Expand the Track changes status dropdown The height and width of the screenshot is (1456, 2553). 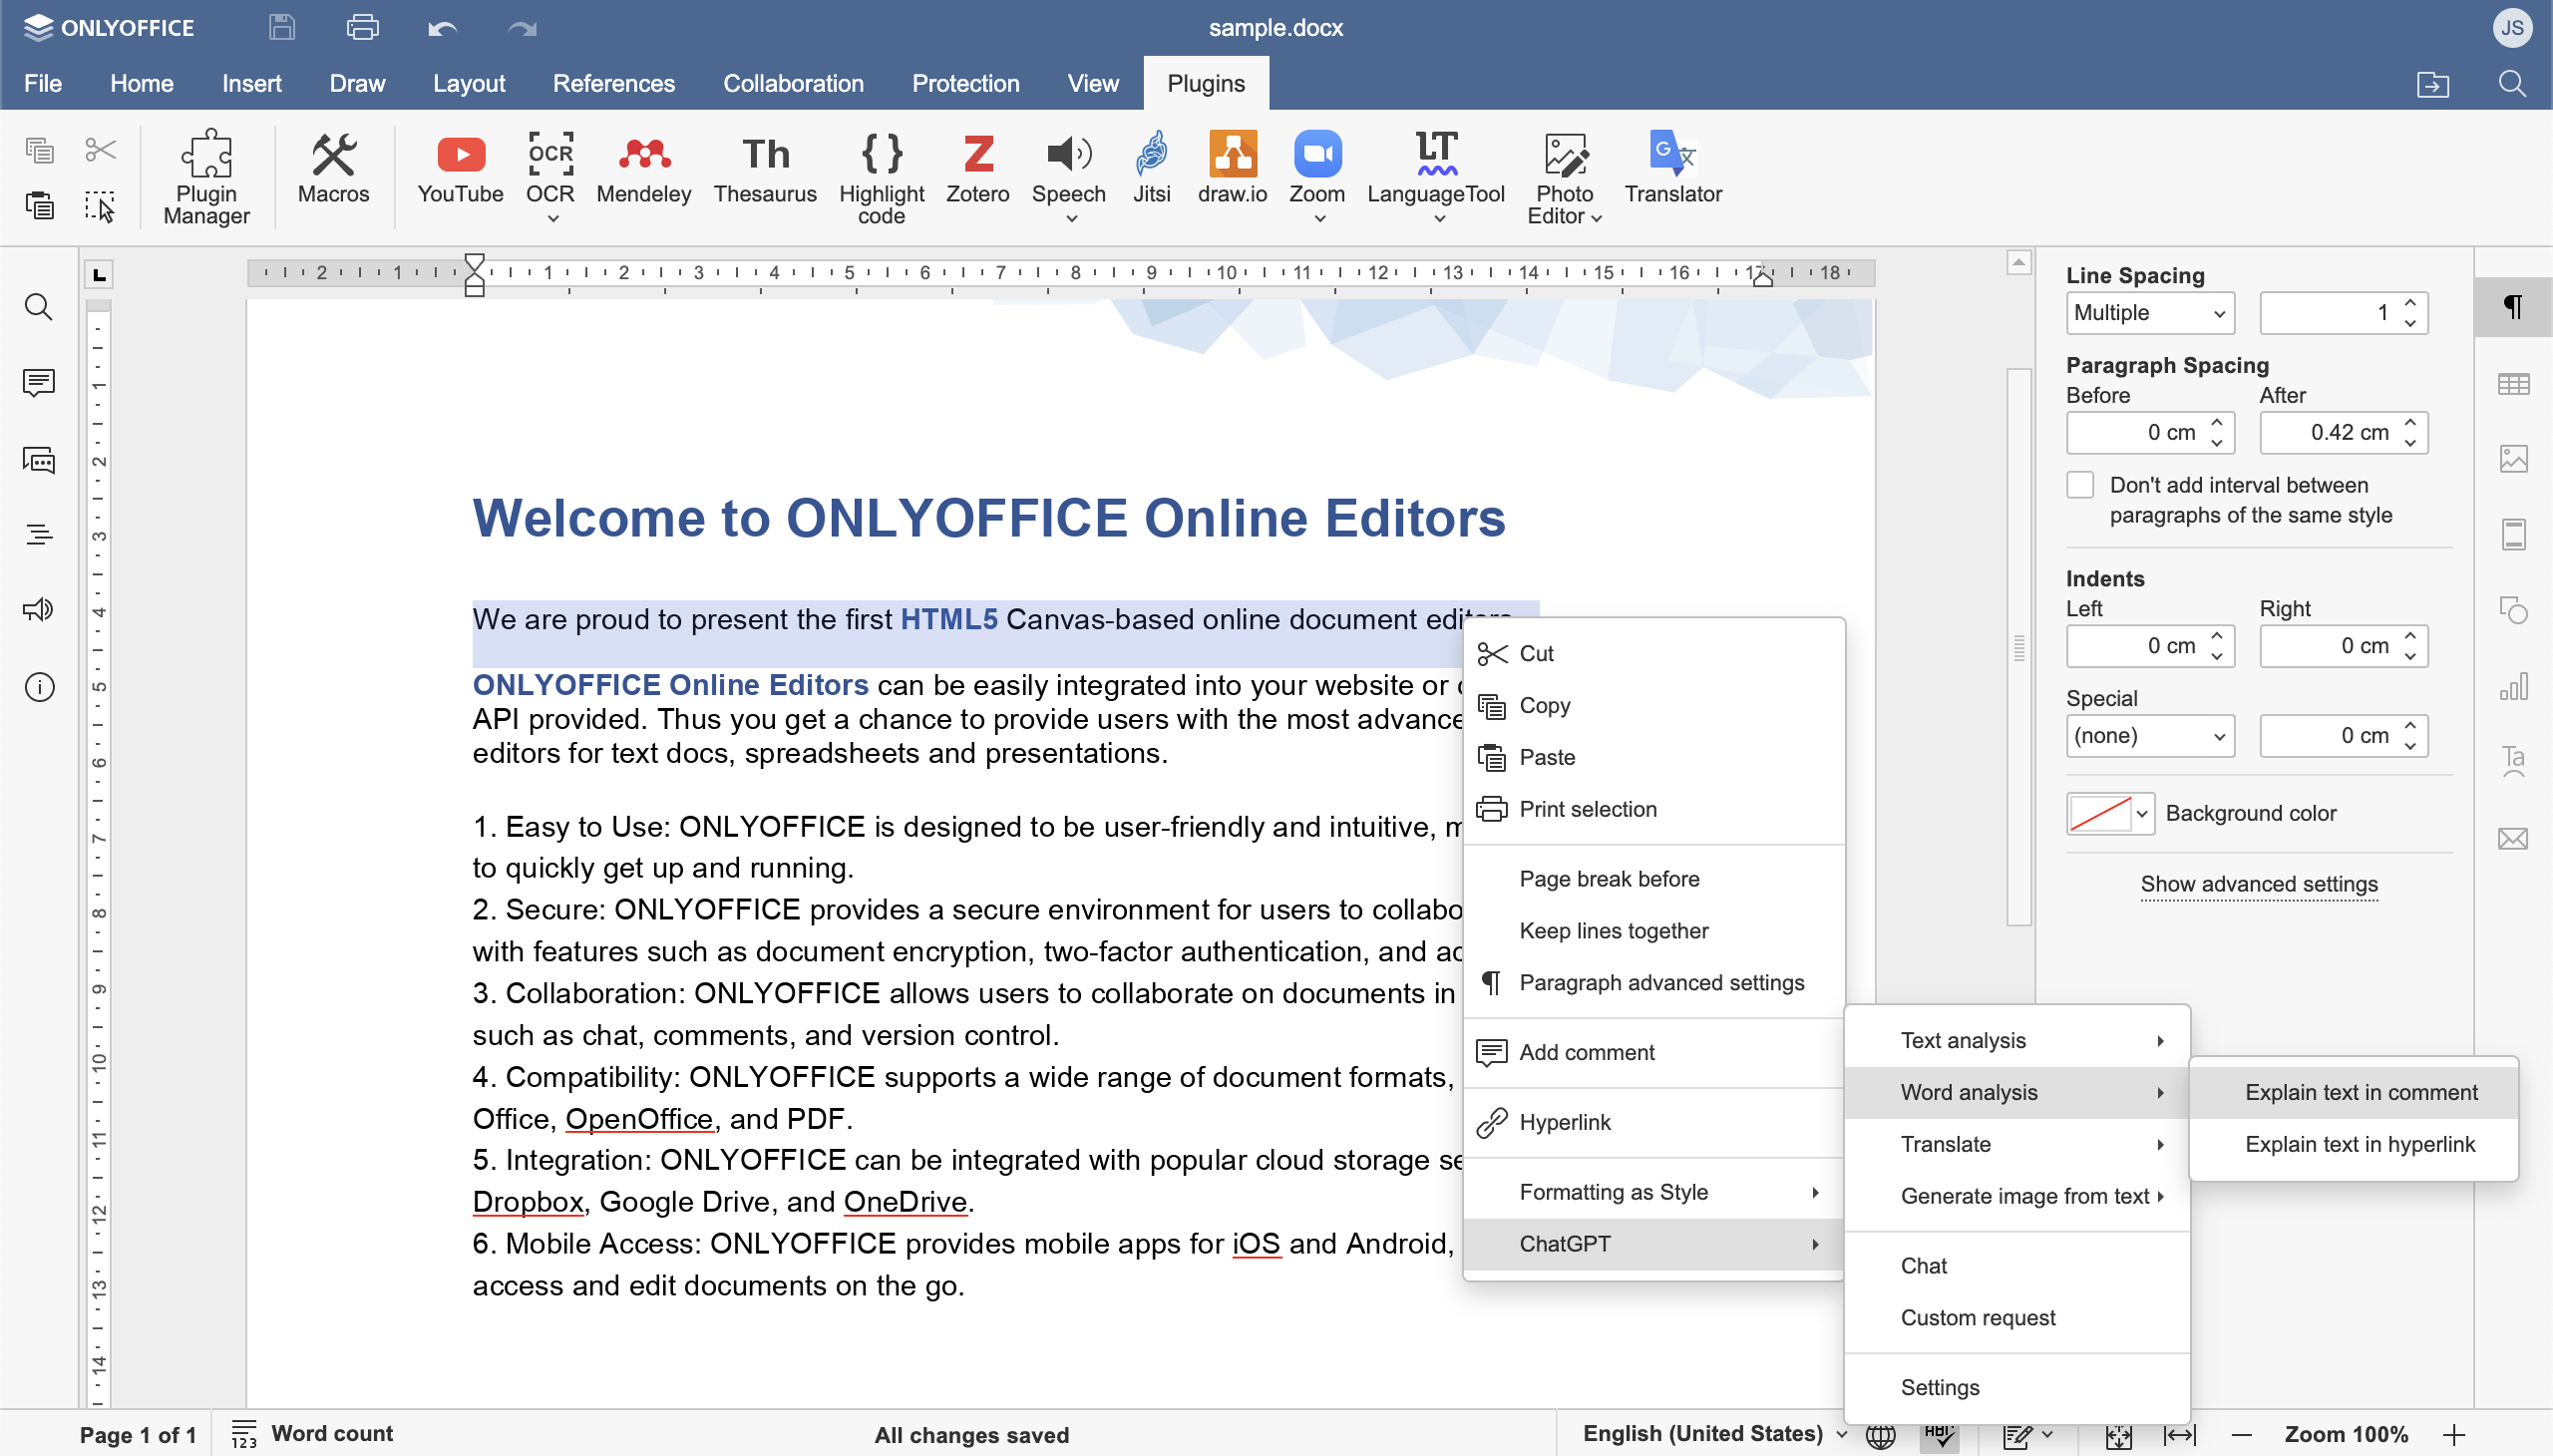[2046, 1435]
